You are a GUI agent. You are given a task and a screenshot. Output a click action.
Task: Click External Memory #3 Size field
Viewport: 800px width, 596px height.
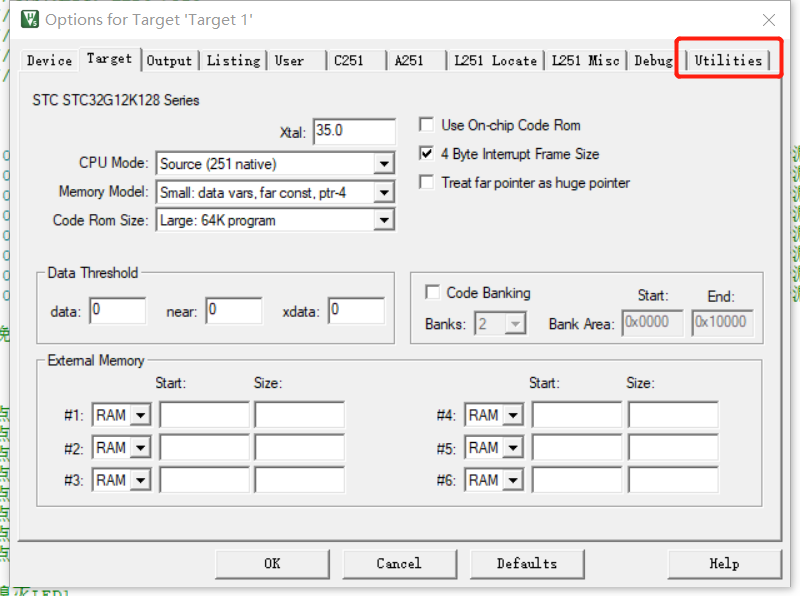pos(300,480)
